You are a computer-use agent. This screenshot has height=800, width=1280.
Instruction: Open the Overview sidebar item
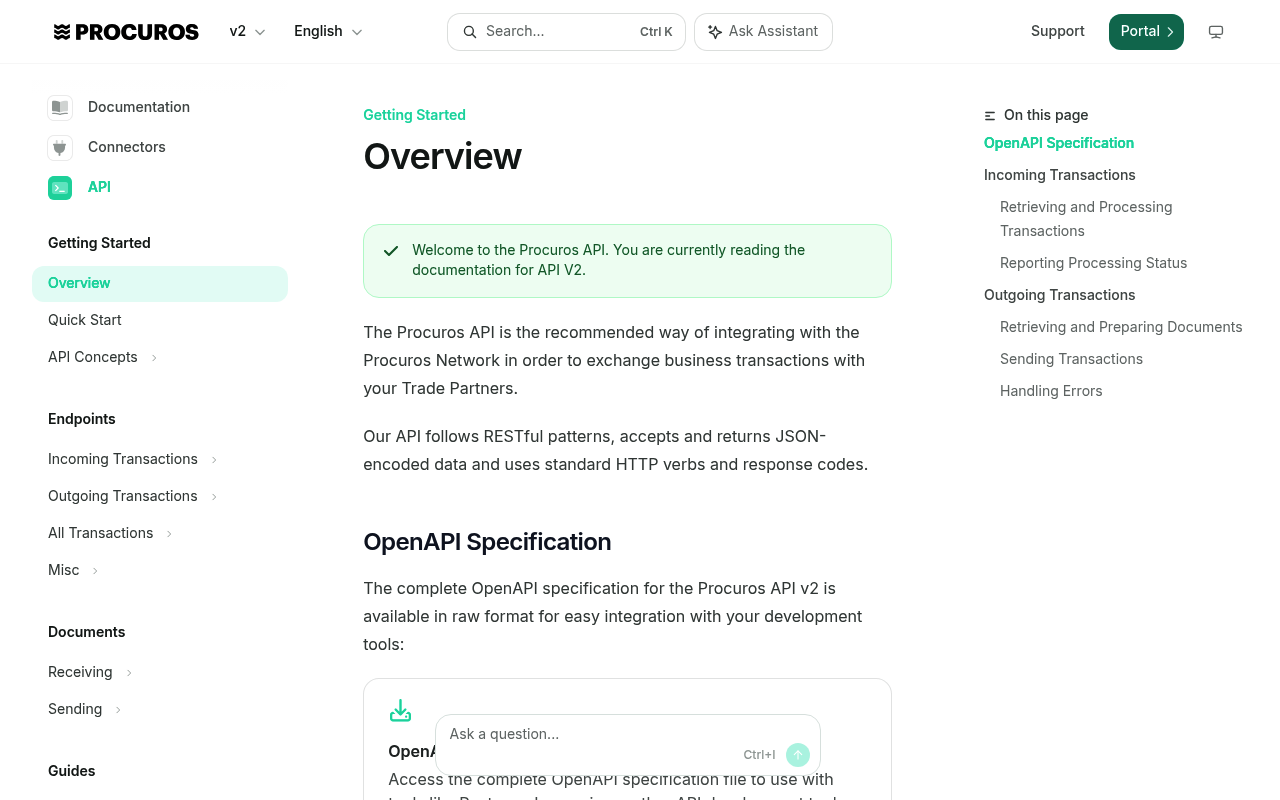[160, 283]
